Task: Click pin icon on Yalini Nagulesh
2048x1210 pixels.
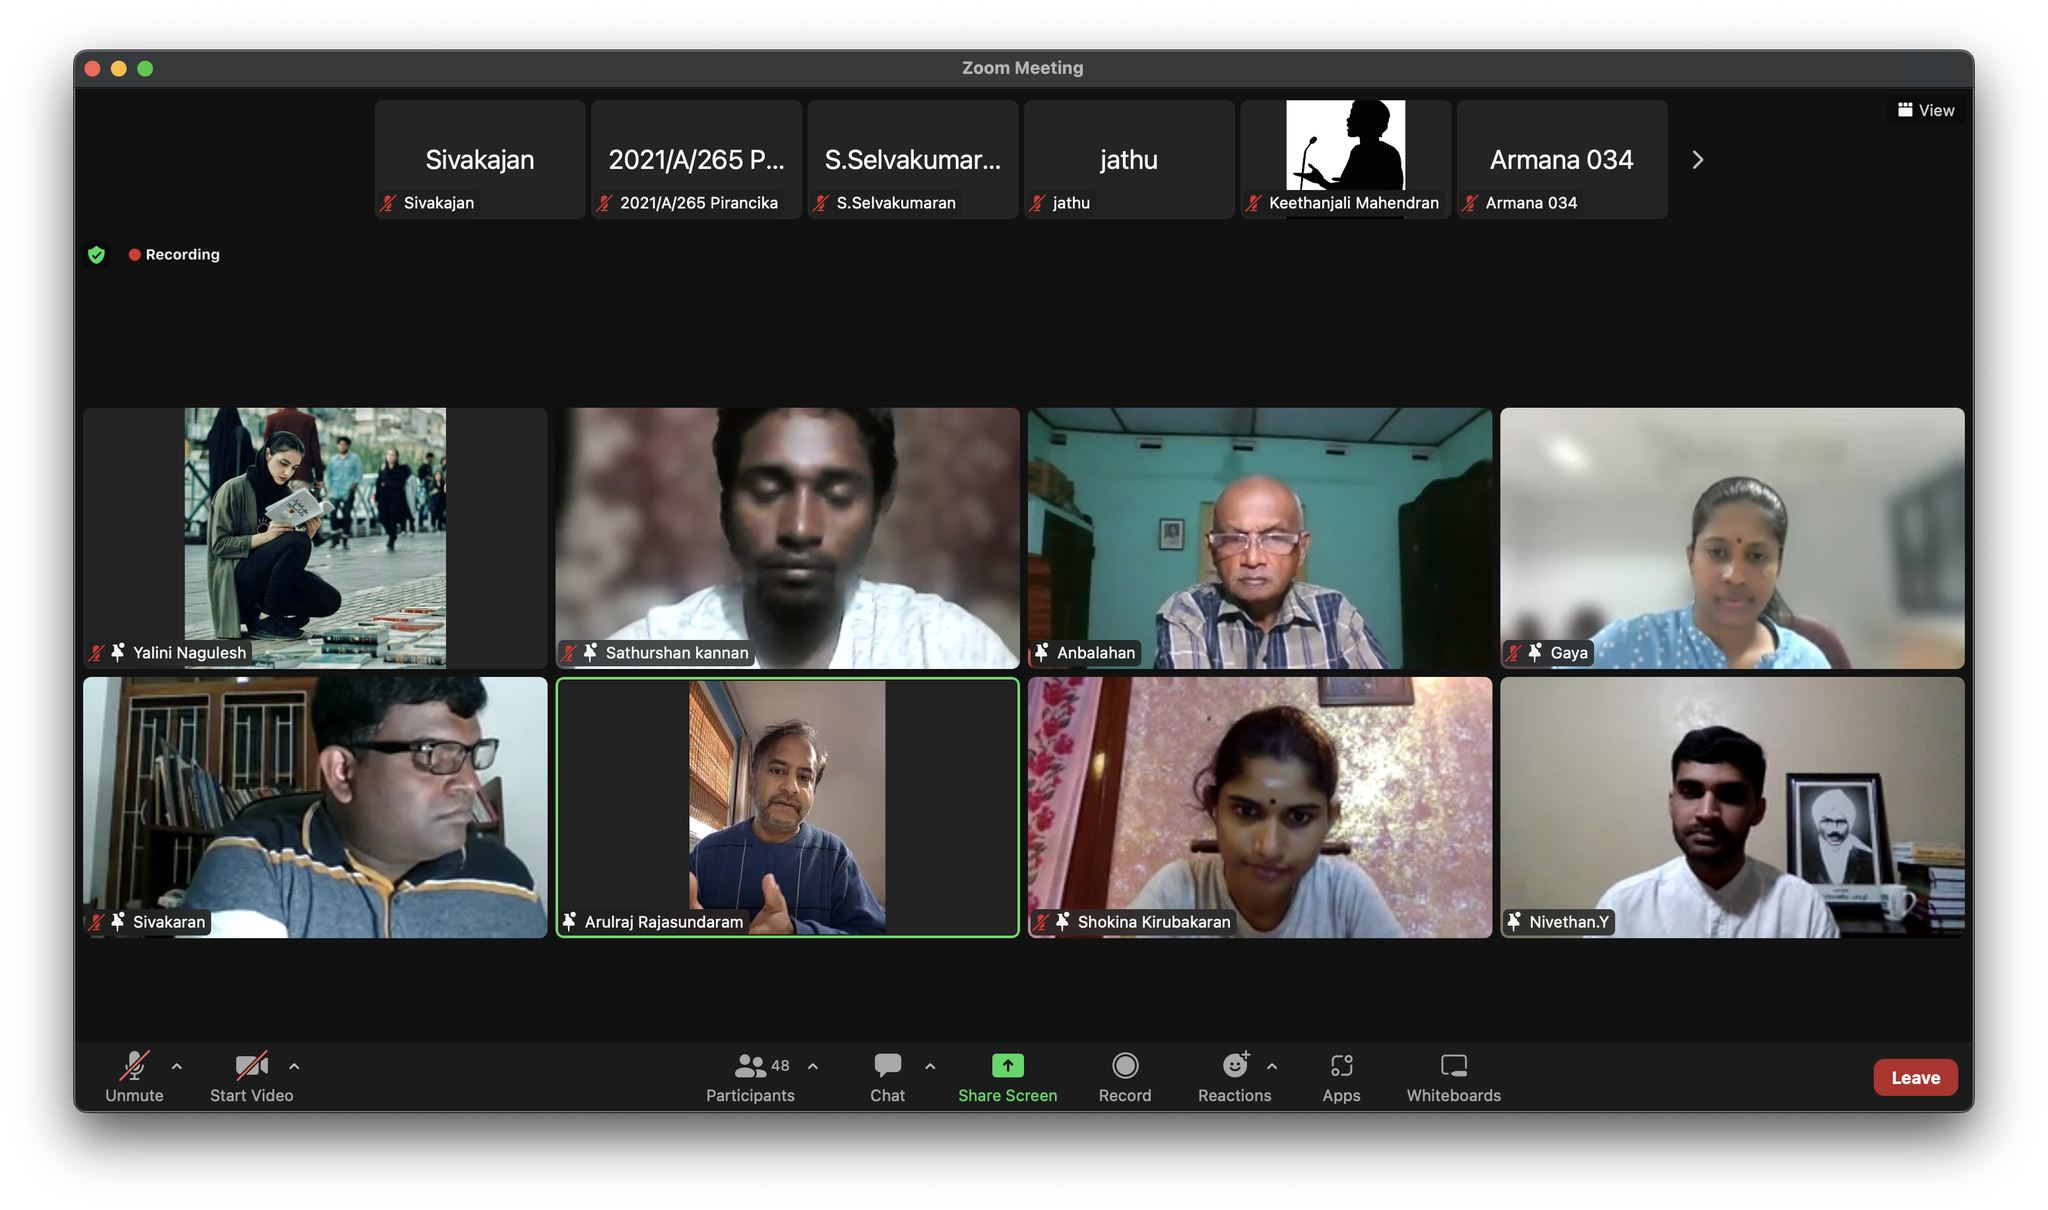Action: pos(118,652)
